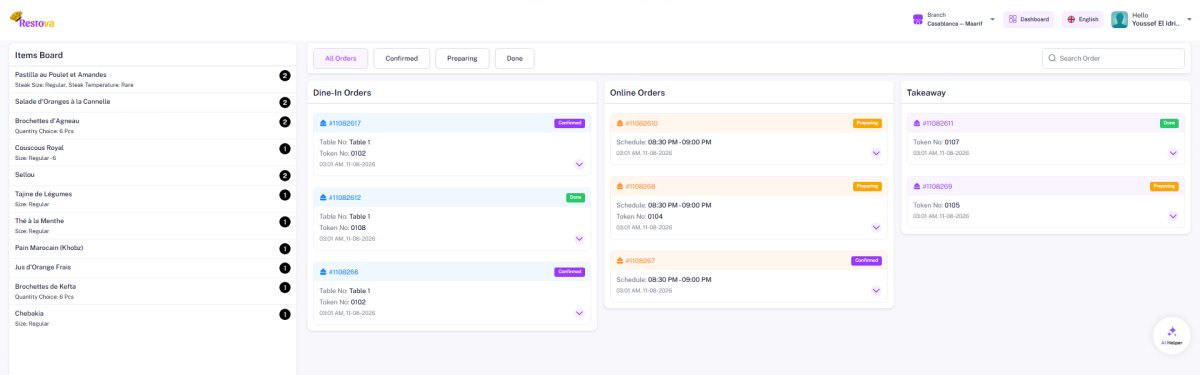Click the bell icon of order #1108266
Viewport: 1200px width, 375px height.
(323, 271)
